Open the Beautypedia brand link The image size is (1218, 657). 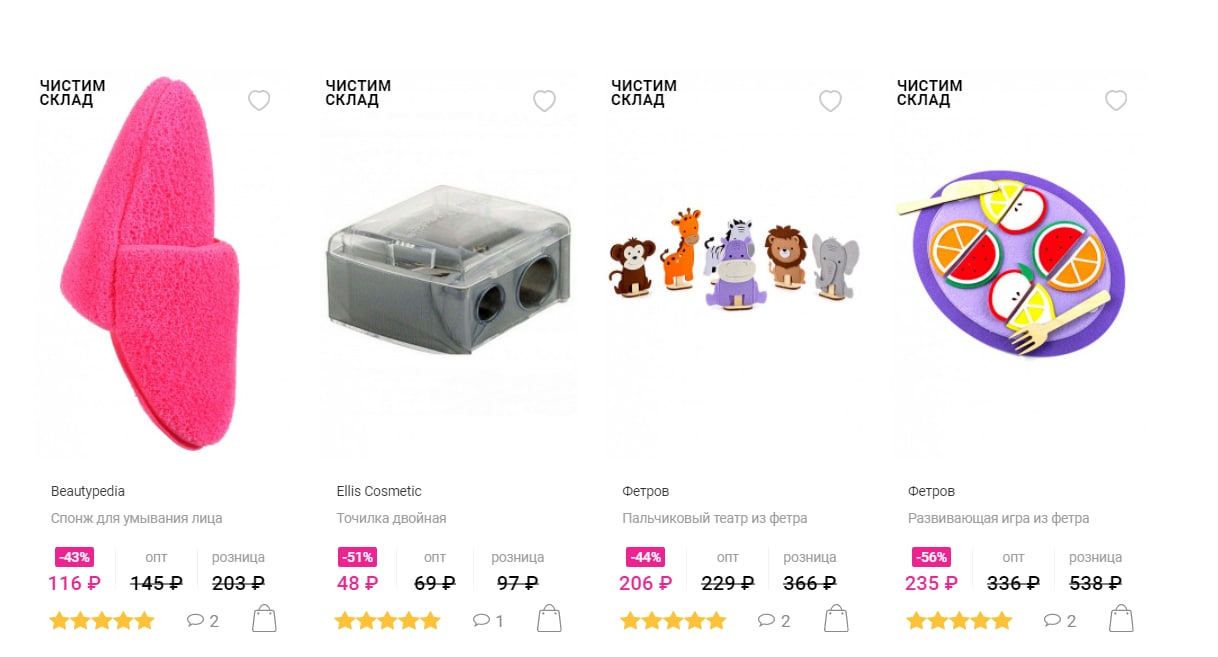(x=88, y=491)
